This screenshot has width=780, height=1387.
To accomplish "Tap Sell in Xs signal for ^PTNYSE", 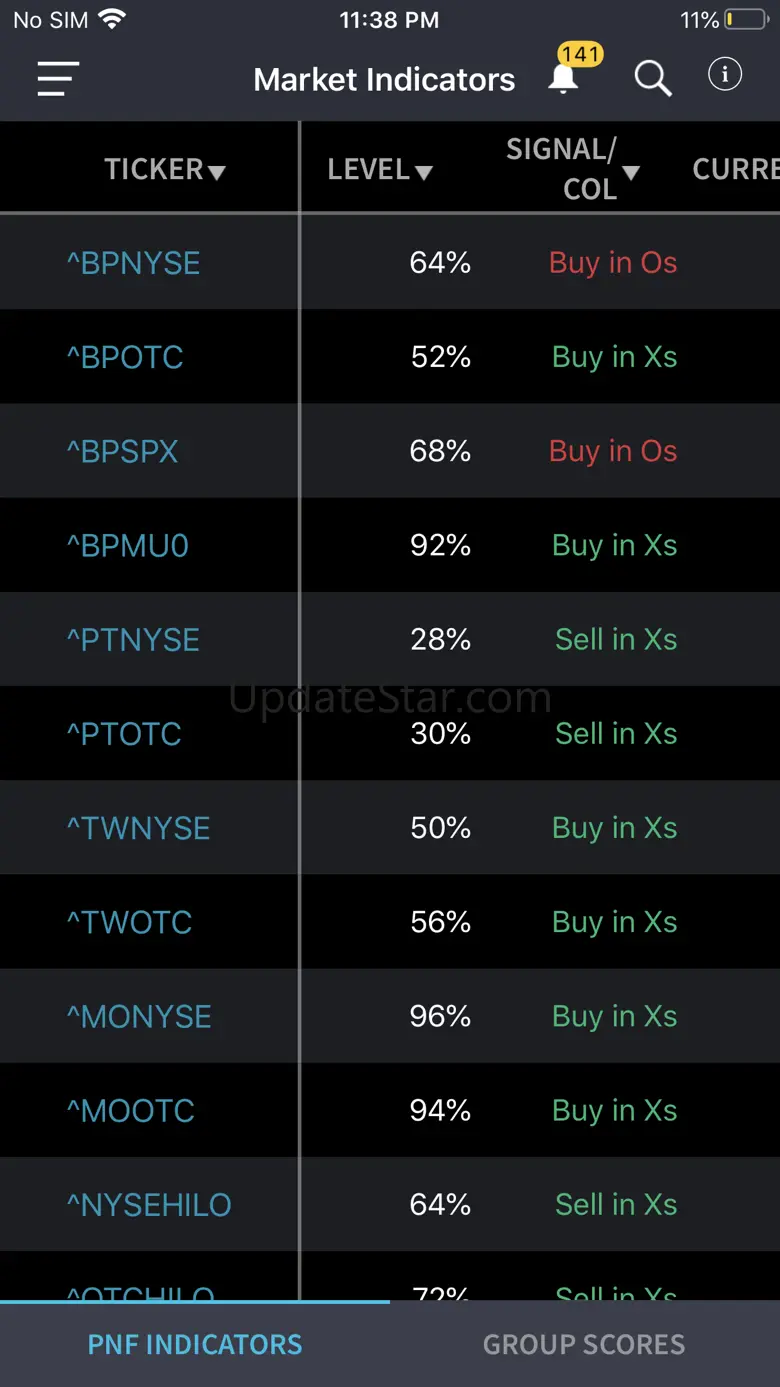I will coord(616,640).
